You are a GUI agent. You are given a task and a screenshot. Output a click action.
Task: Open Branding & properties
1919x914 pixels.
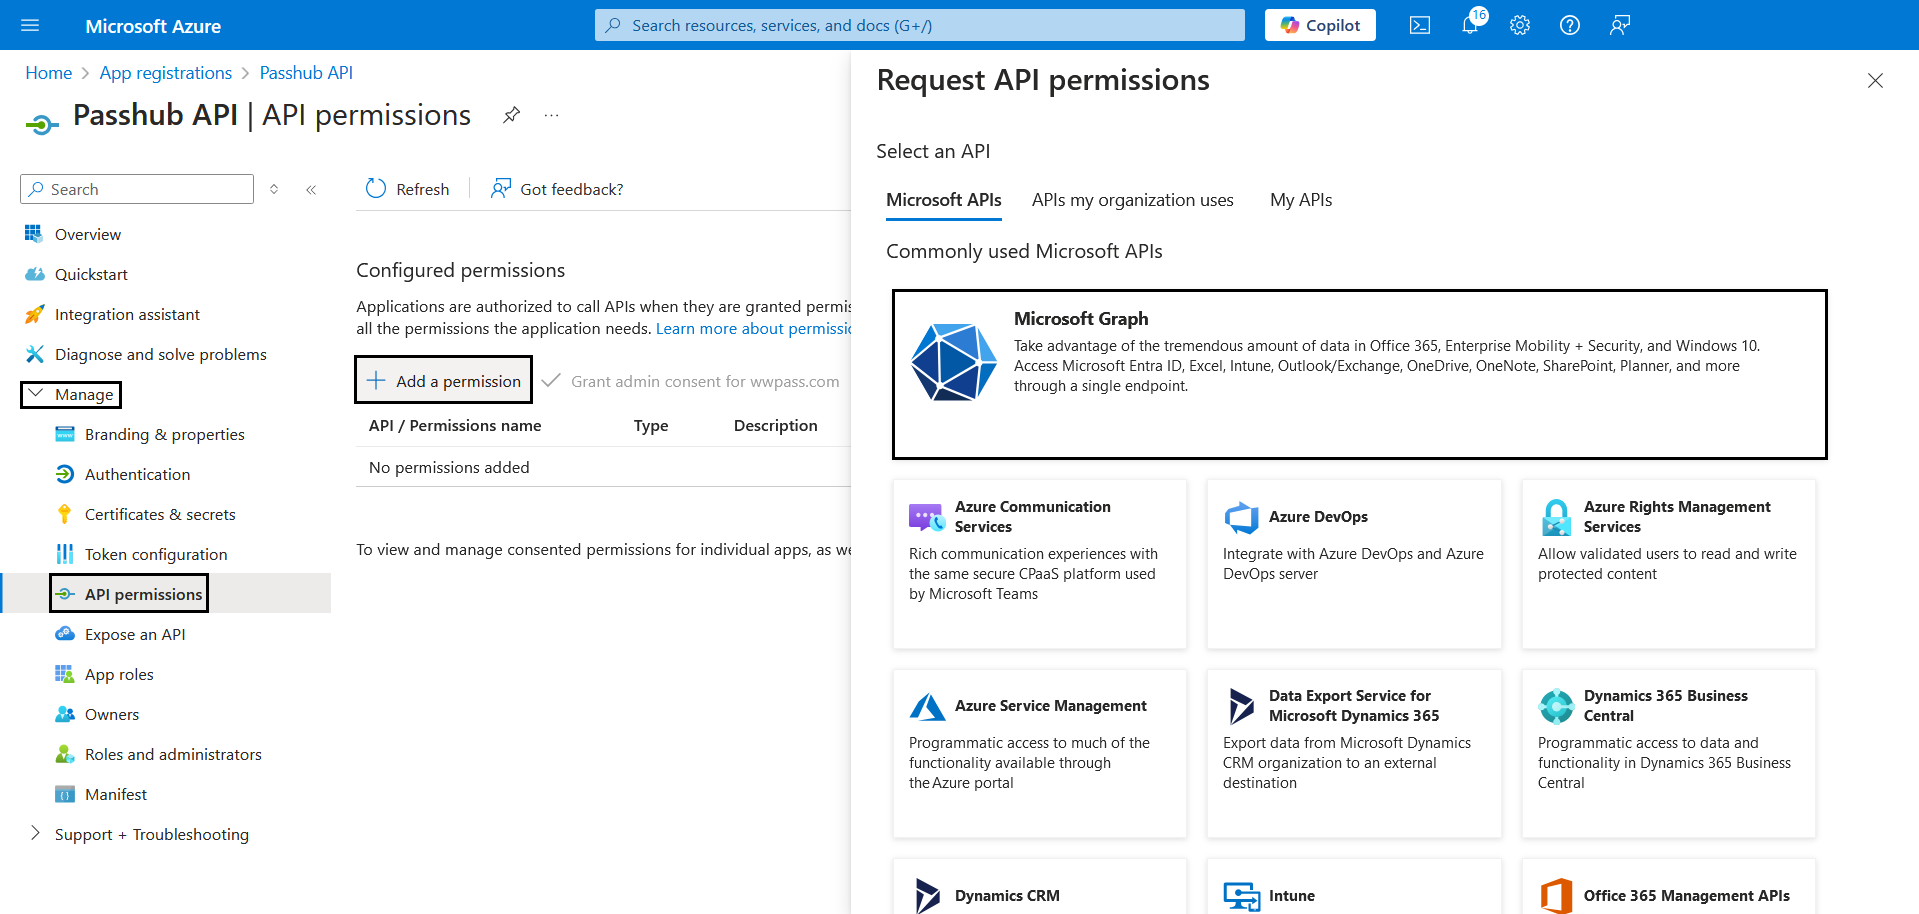click(x=164, y=434)
